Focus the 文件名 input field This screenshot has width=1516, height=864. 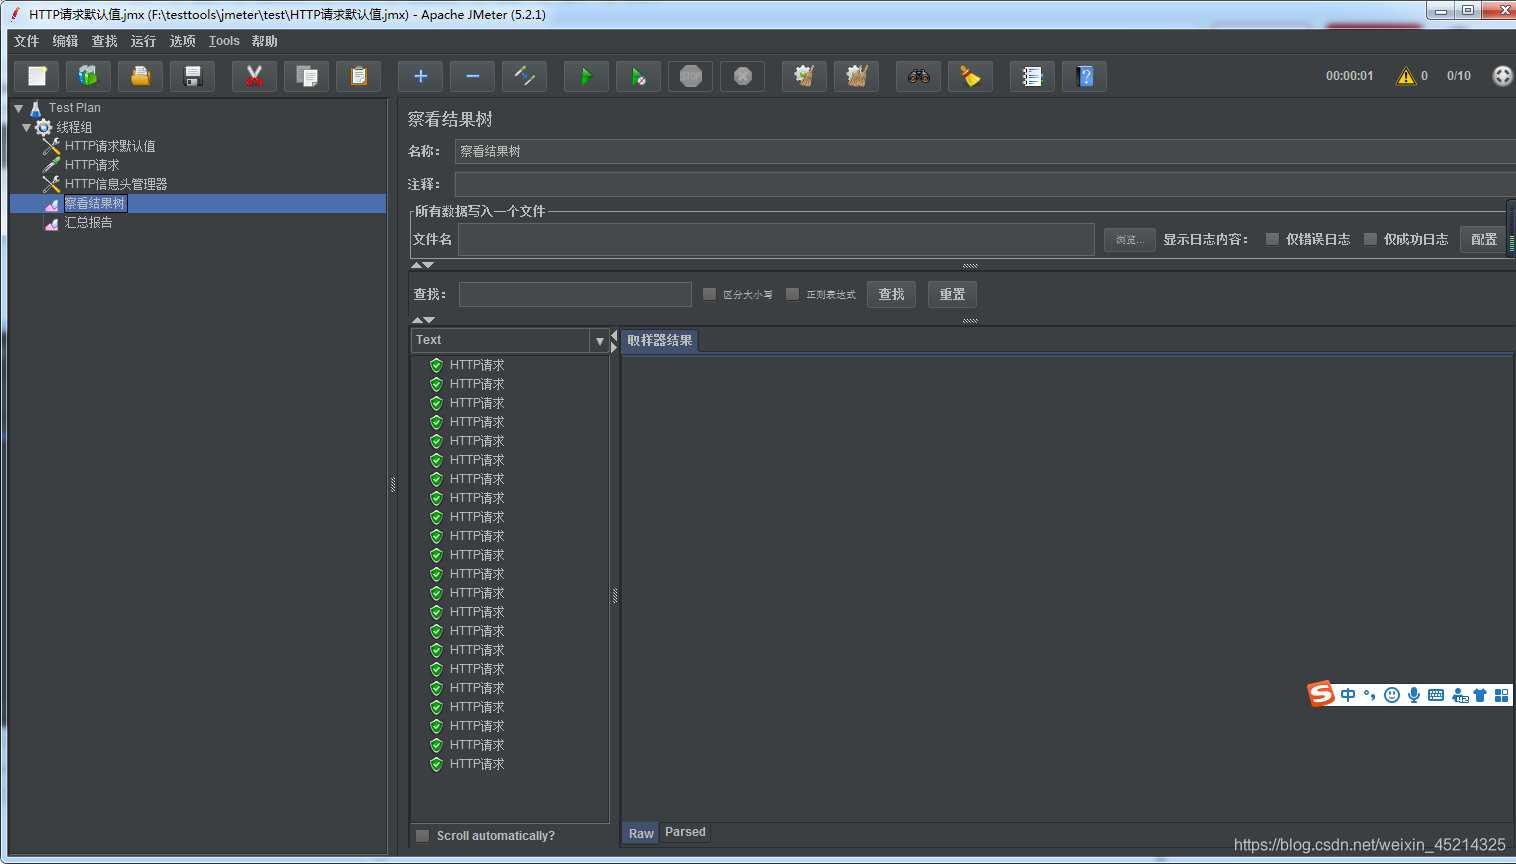pyautogui.click(x=776, y=239)
